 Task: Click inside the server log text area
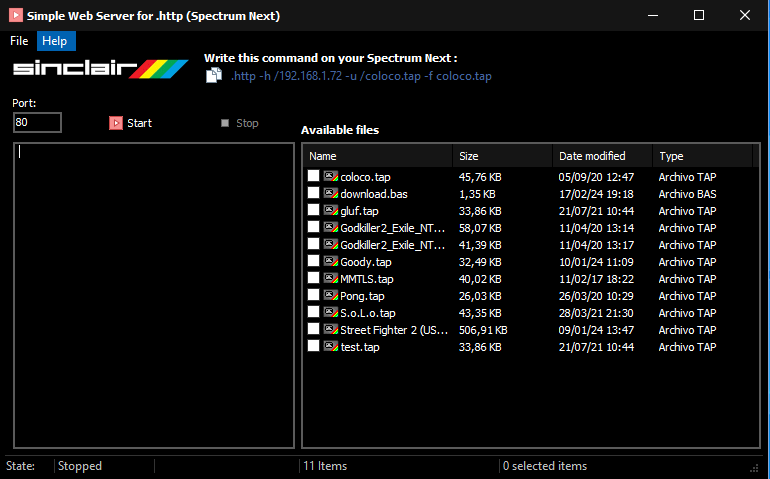point(154,296)
